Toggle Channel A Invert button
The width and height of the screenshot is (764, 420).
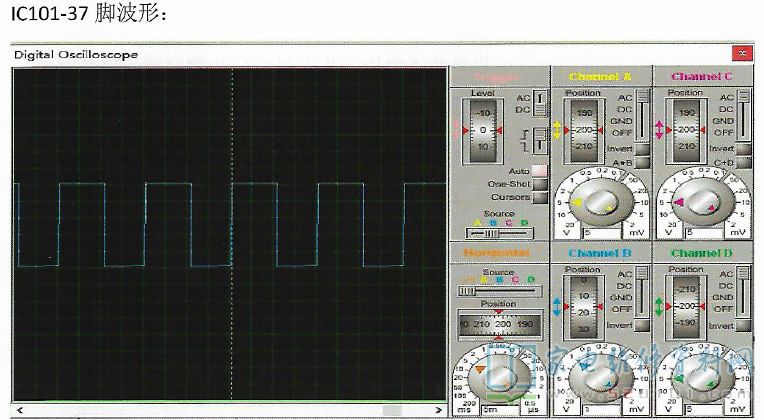point(642,148)
